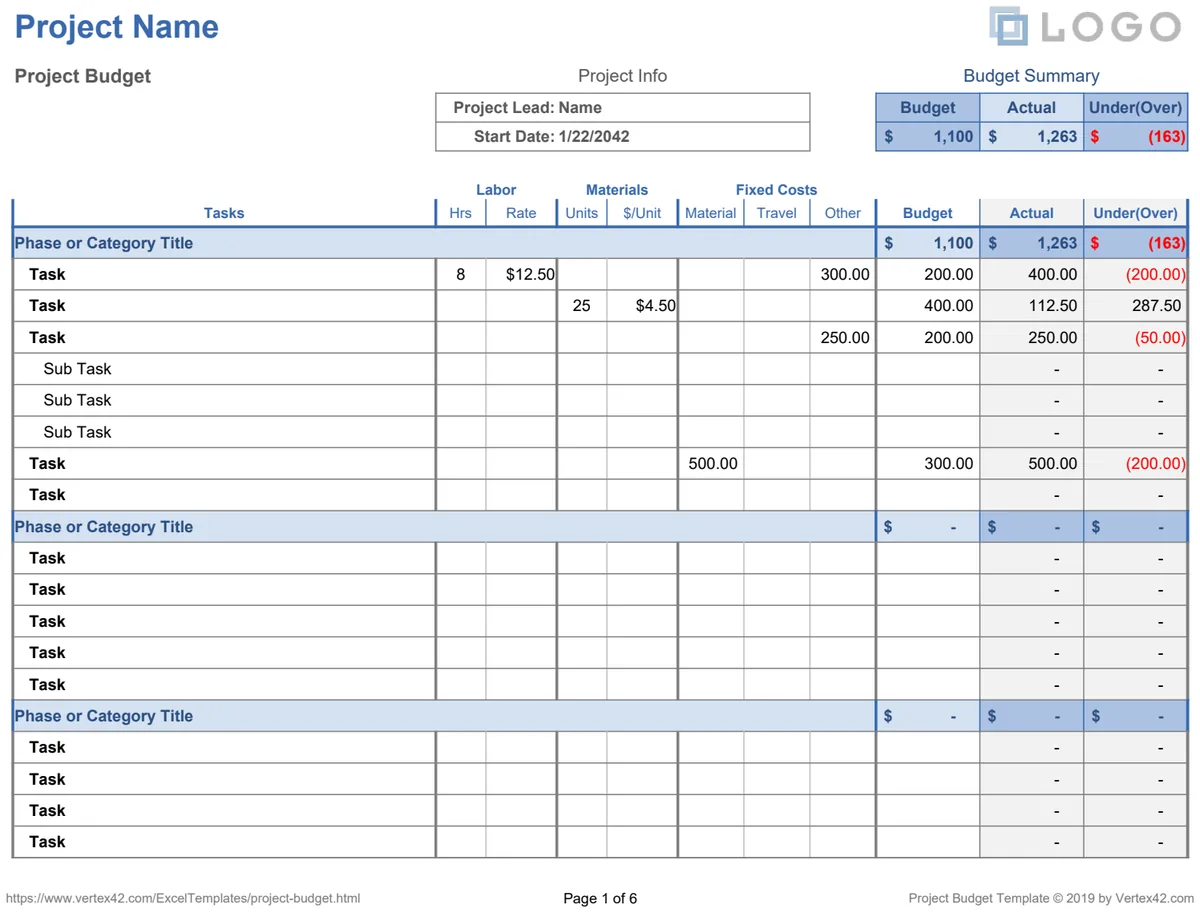Select the Vertex42.com copyright footer text
The image size is (1200, 913).
pos(1051,898)
